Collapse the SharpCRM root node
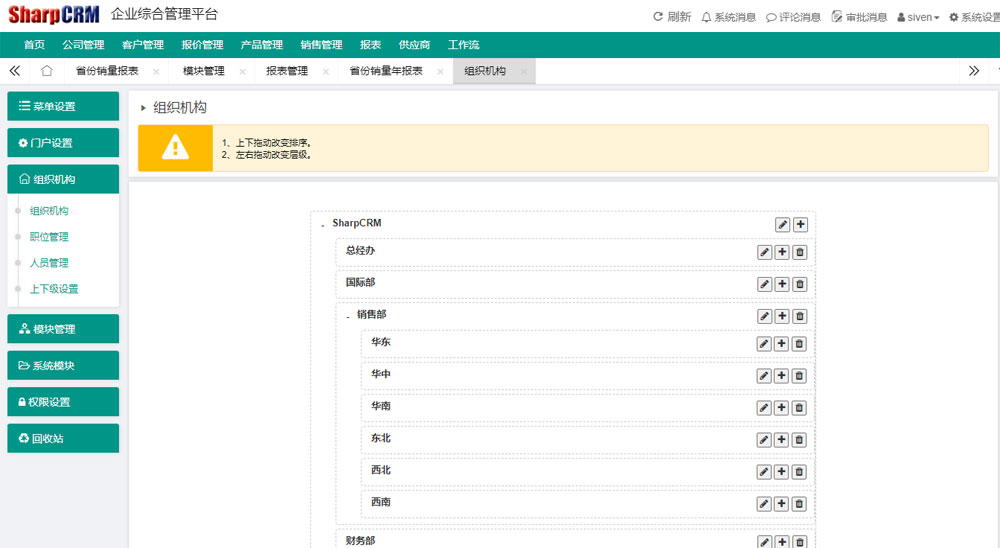The image size is (1000, 548). click(322, 225)
